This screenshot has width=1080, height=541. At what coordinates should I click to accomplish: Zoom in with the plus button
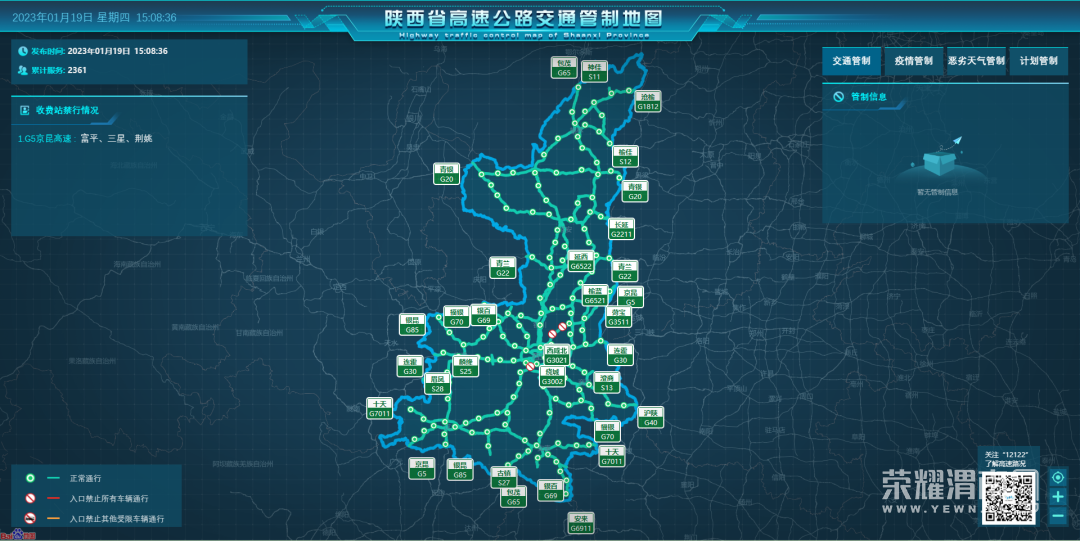(x=1057, y=496)
